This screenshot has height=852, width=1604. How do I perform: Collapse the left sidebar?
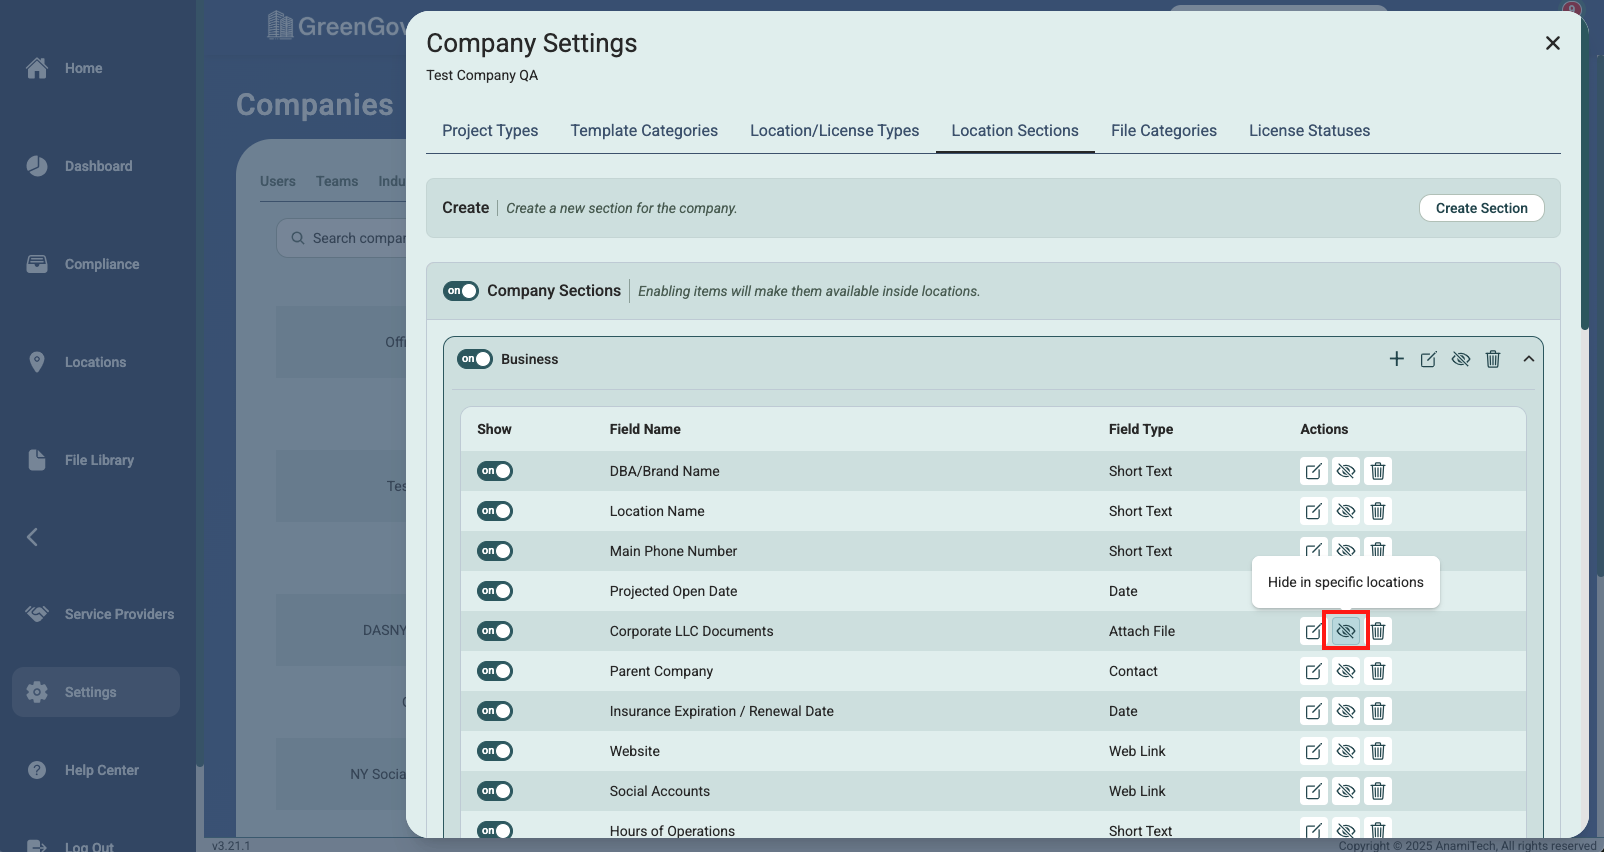(33, 537)
